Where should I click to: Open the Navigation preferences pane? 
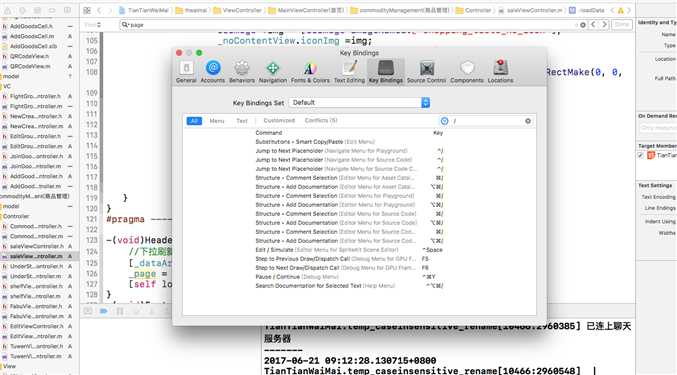272,72
